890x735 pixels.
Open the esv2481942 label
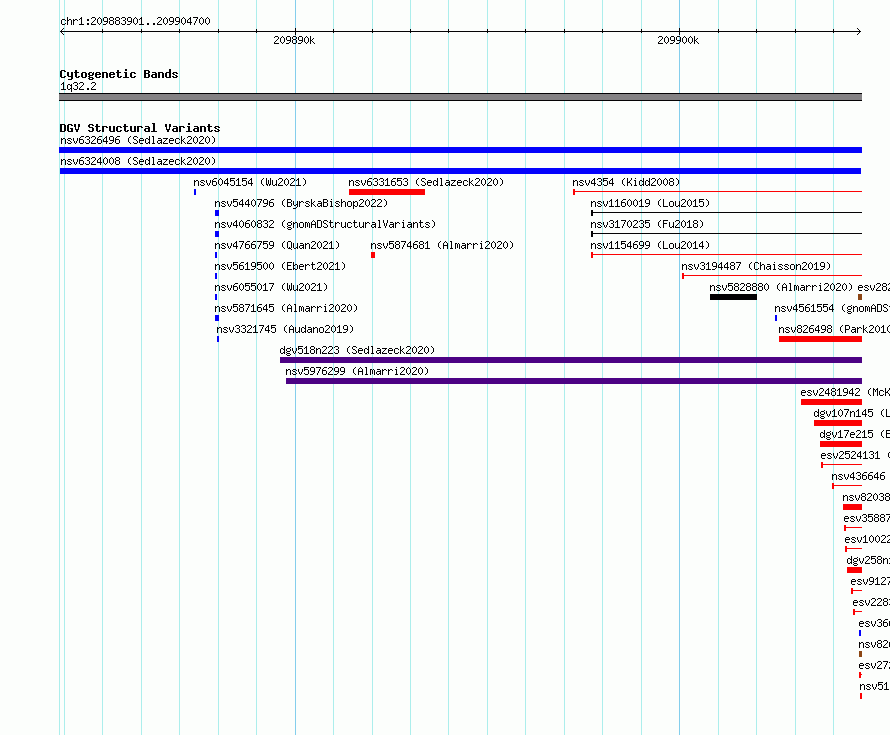coord(845,392)
